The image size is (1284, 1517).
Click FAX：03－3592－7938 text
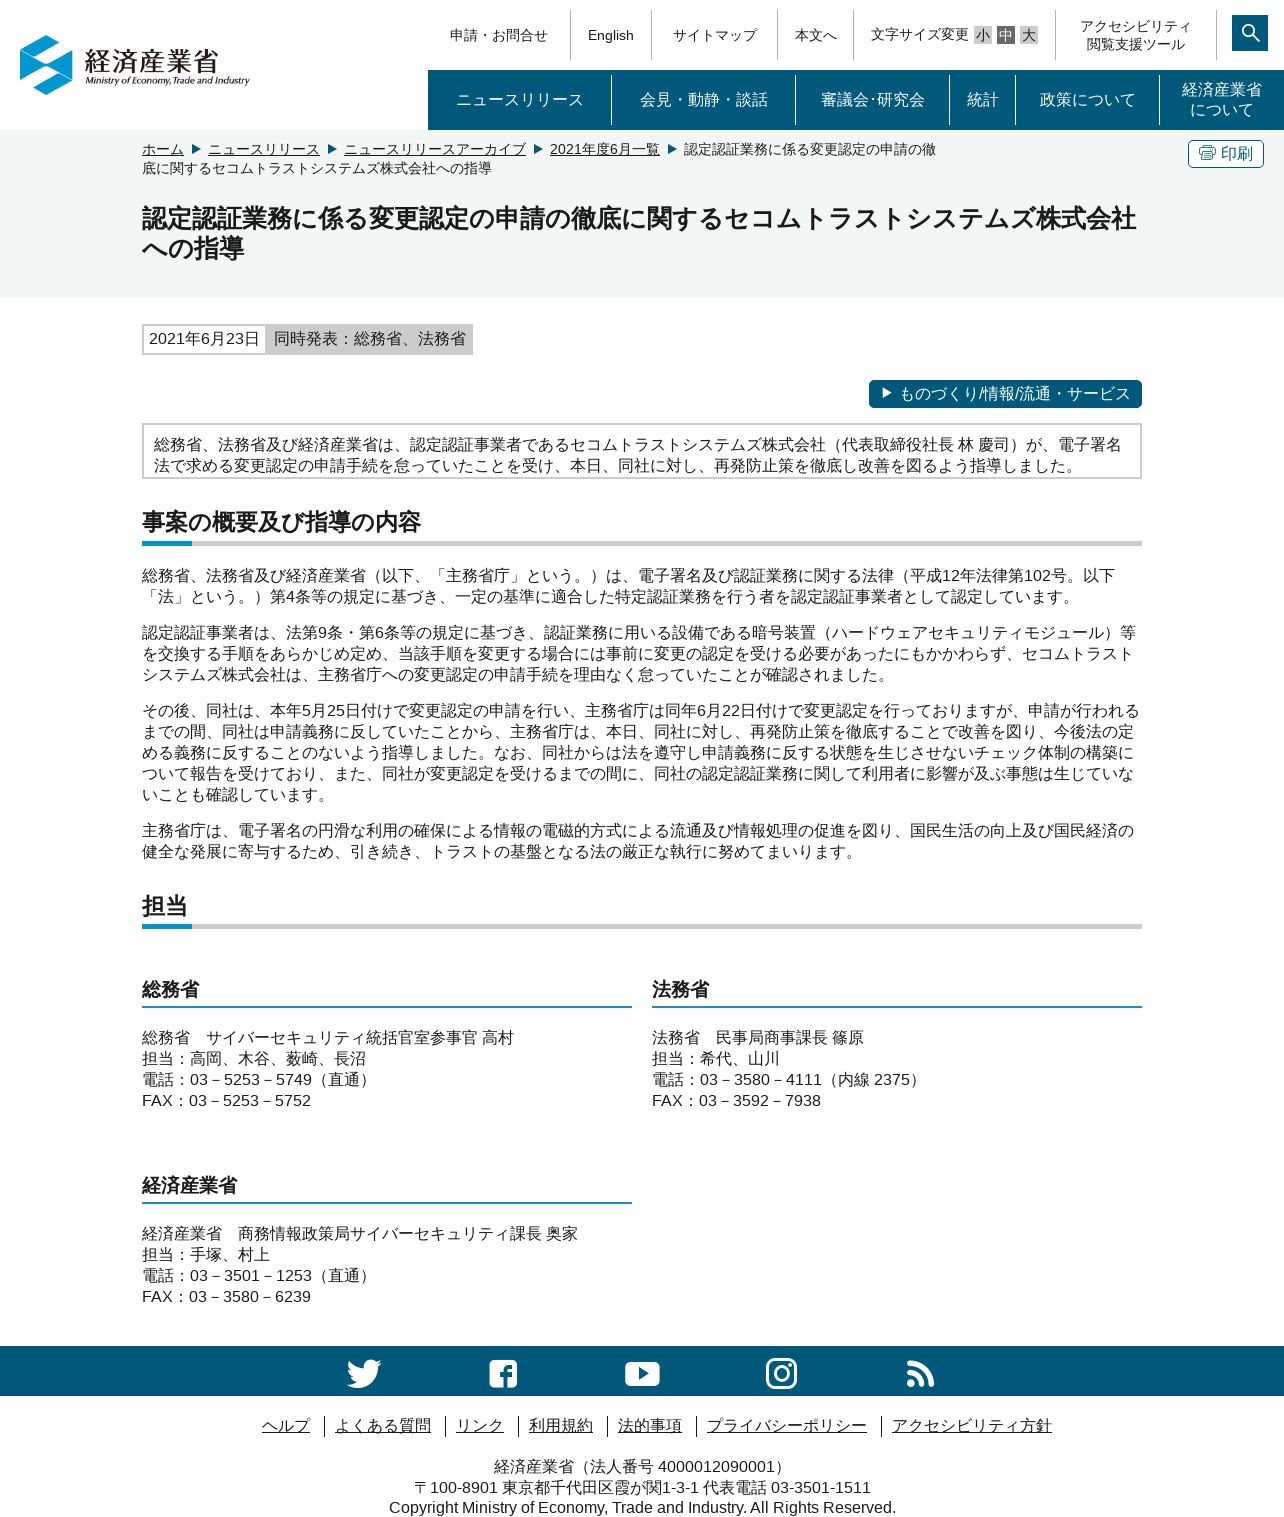pyautogui.click(x=737, y=1101)
